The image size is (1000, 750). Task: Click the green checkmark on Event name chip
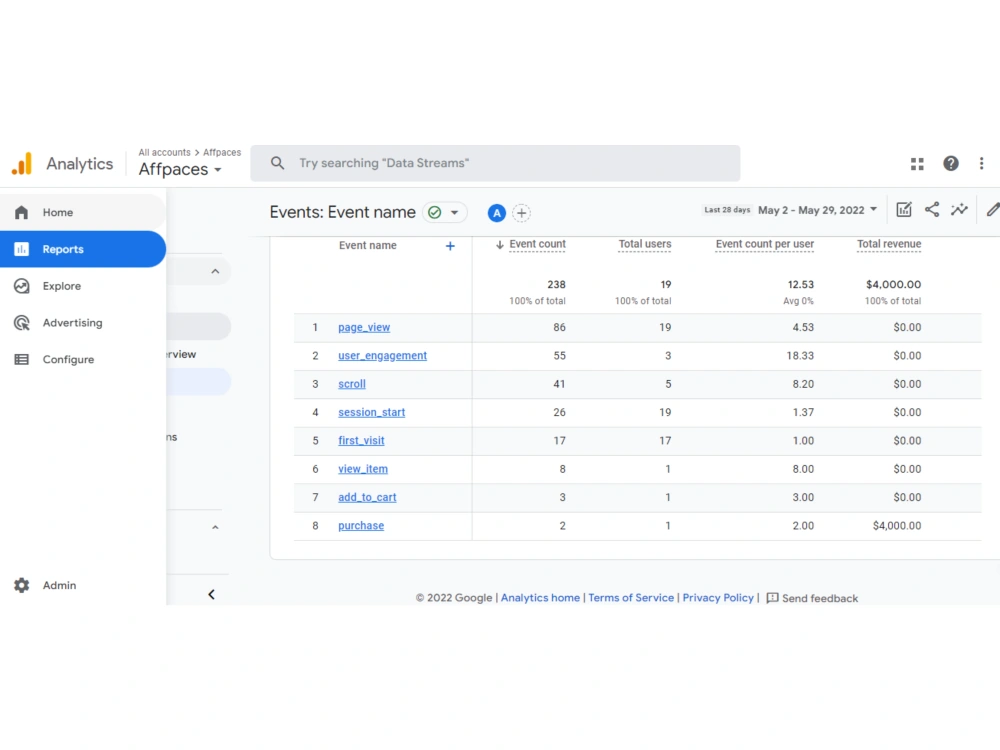click(434, 212)
